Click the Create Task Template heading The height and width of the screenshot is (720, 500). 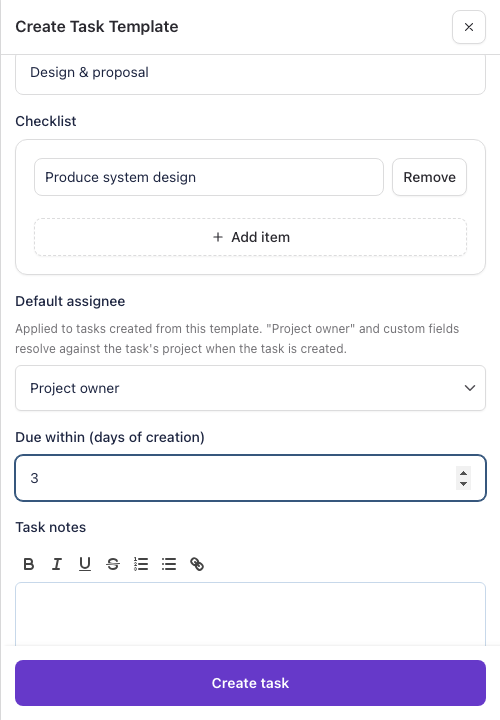pyautogui.click(x=97, y=27)
